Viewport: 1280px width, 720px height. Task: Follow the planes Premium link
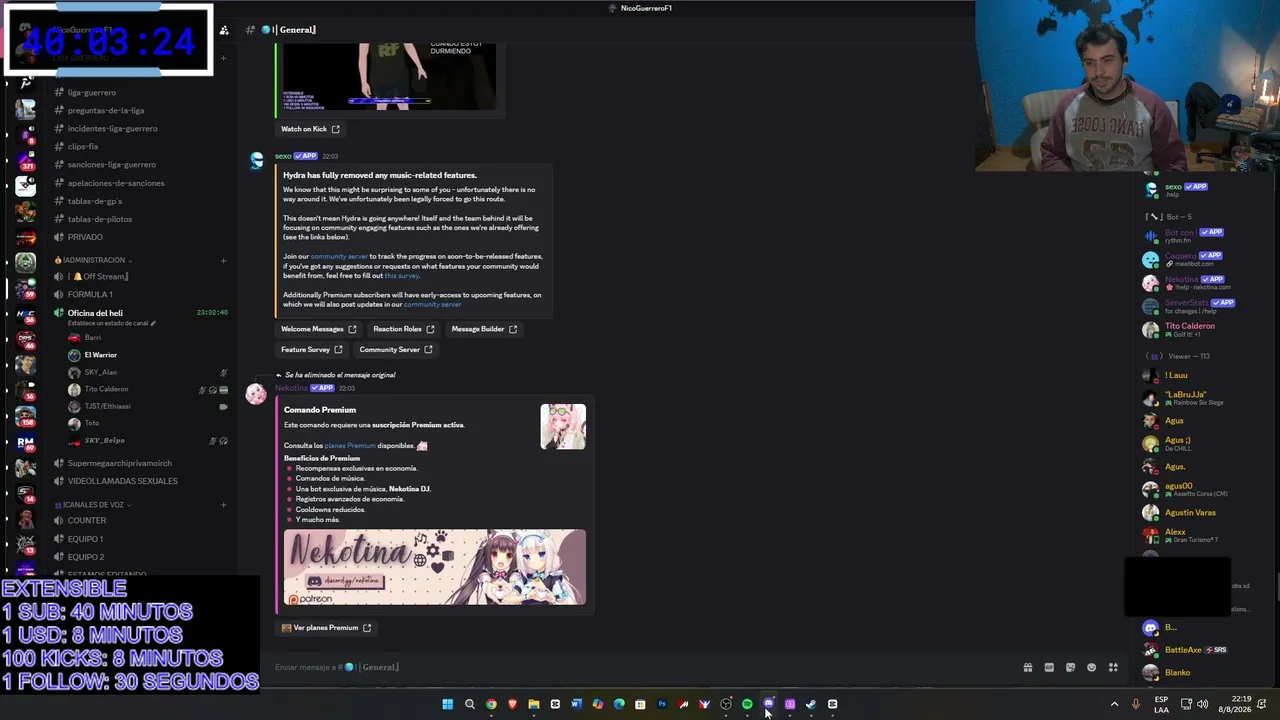[350, 446]
